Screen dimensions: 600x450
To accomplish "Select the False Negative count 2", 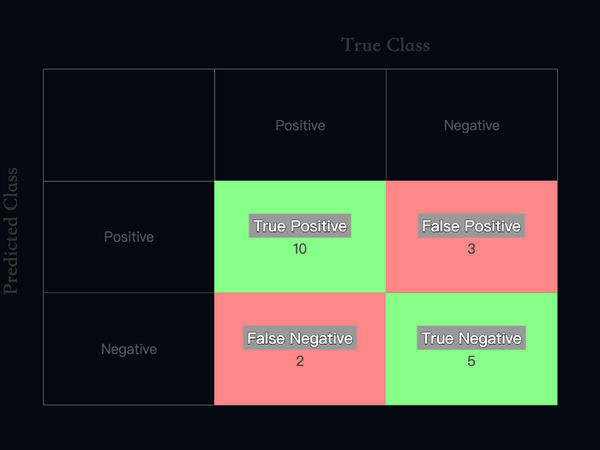I will point(300,361).
